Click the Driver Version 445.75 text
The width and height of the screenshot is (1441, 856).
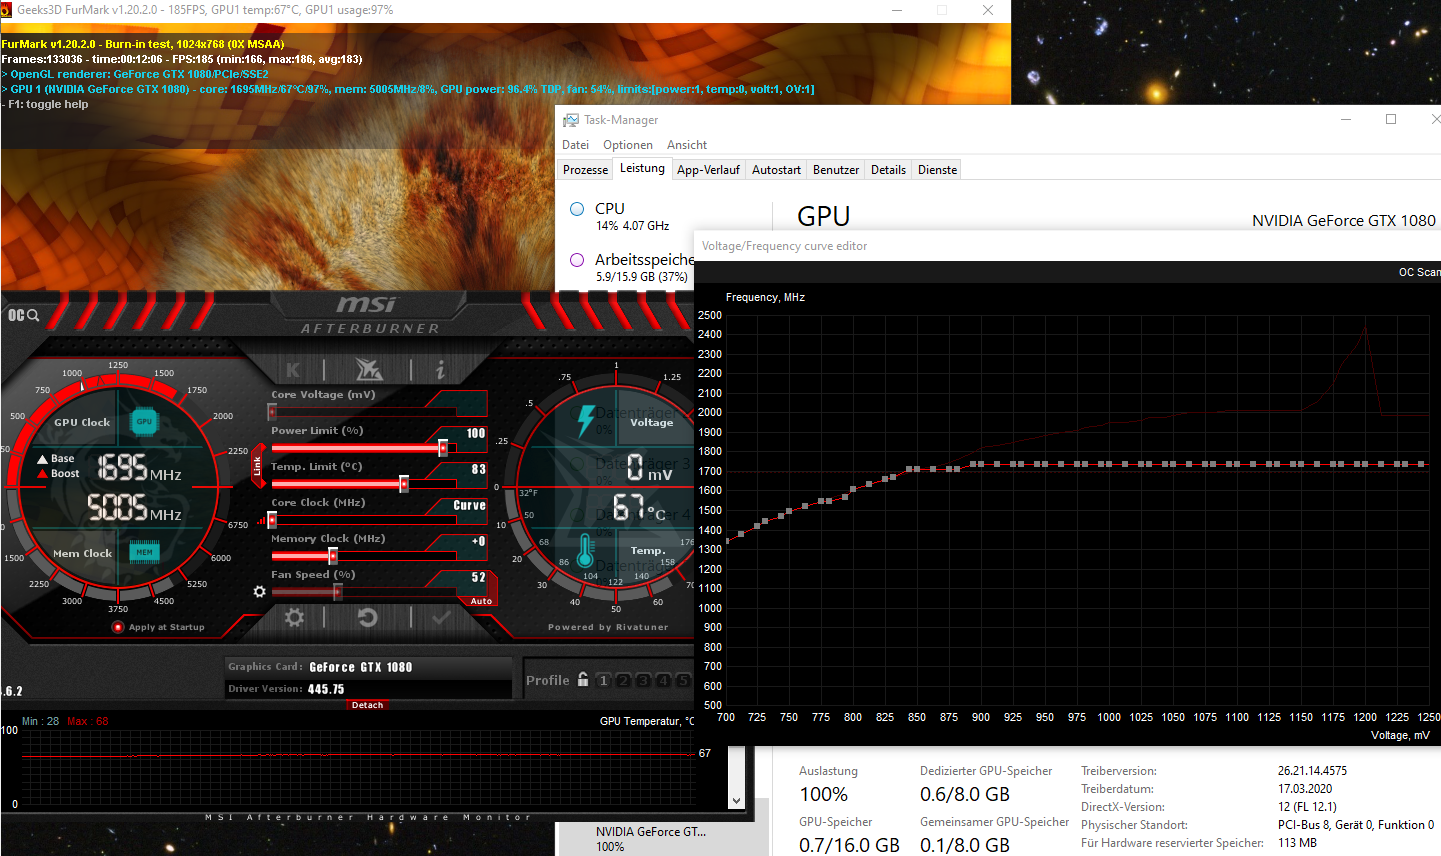coord(326,689)
